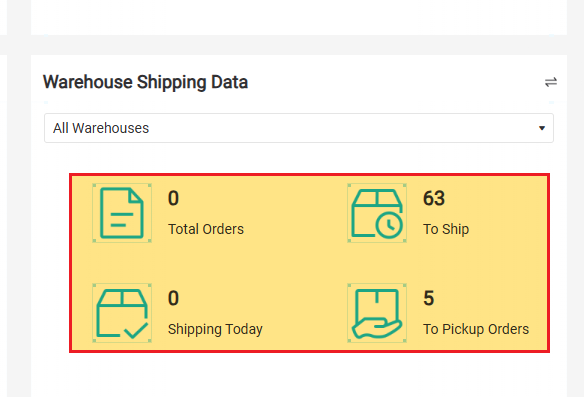
Task: Click the 5 count for pickup orders
Action: tap(429, 298)
